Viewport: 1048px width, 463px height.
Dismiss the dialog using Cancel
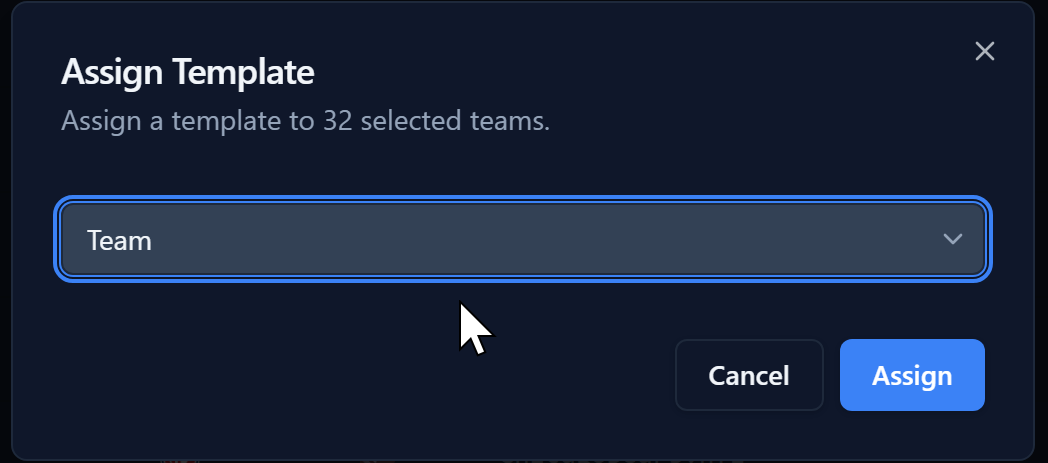click(749, 375)
